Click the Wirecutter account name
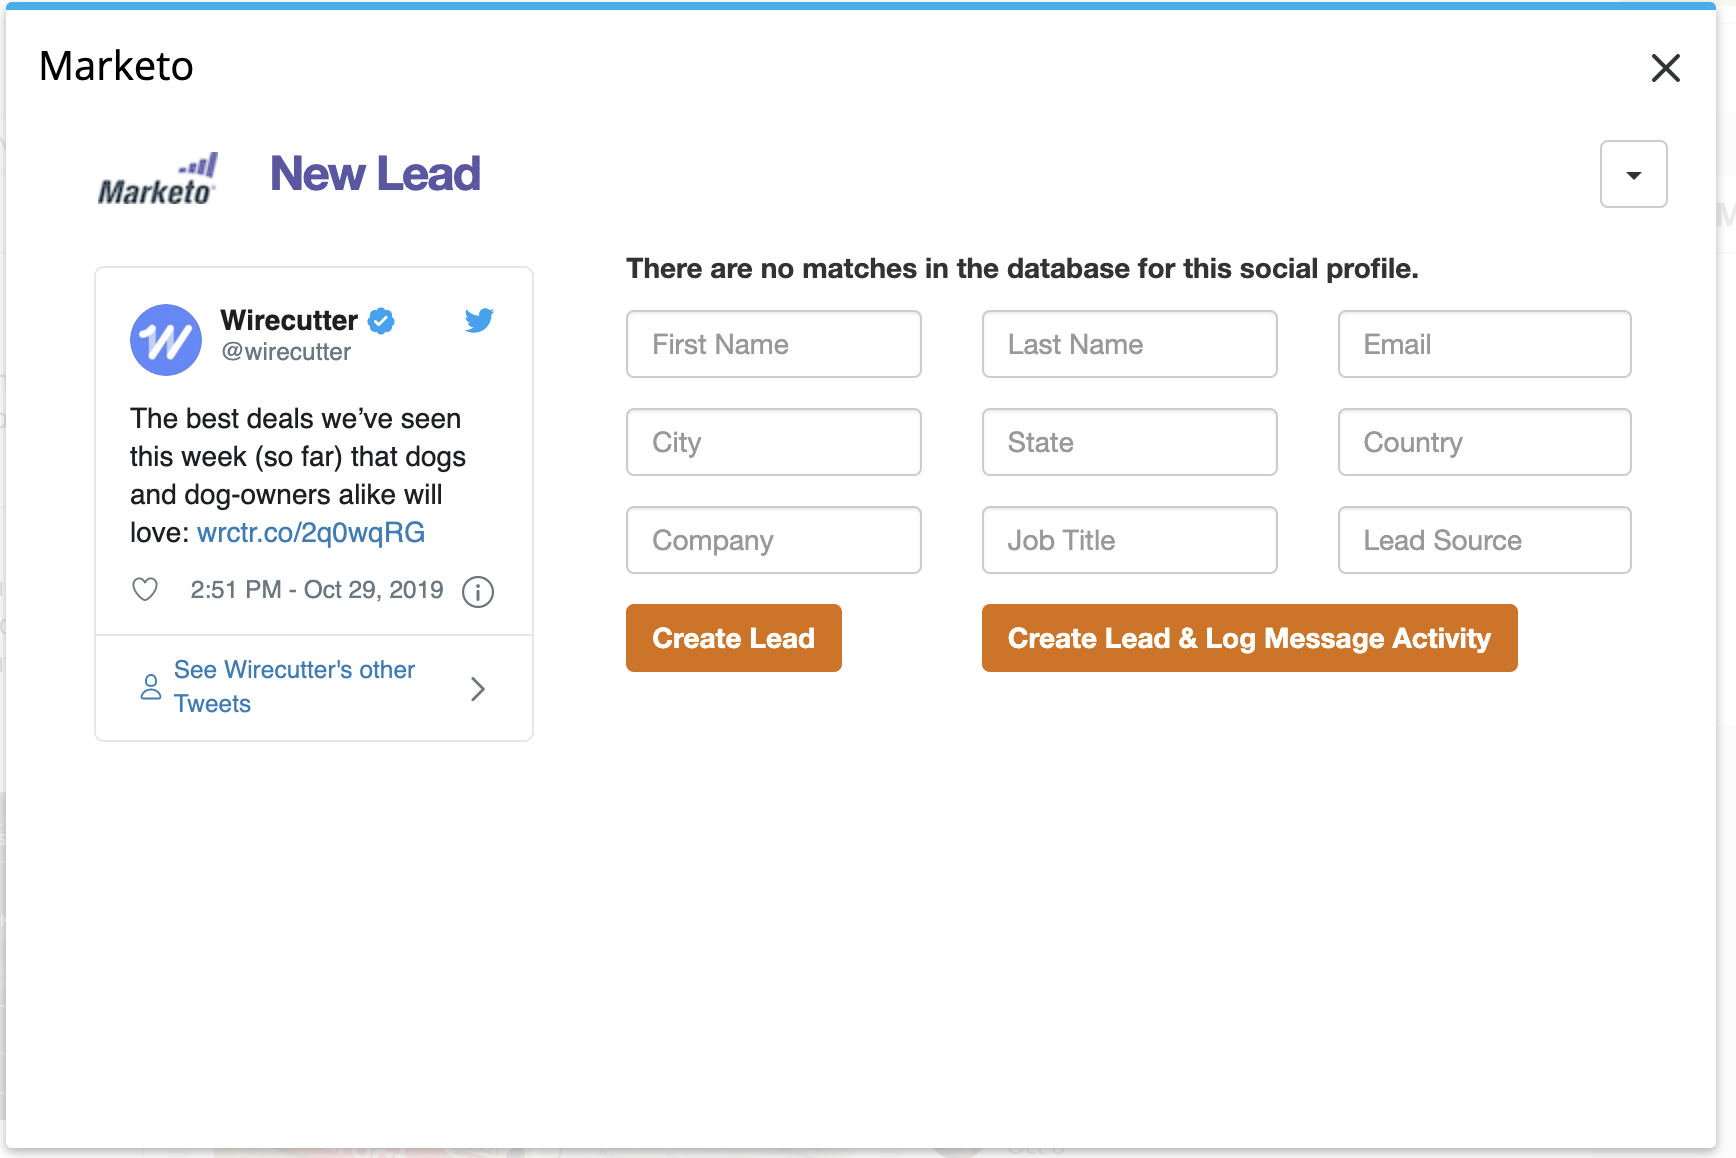The height and width of the screenshot is (1158, 1736). (289, 320)
